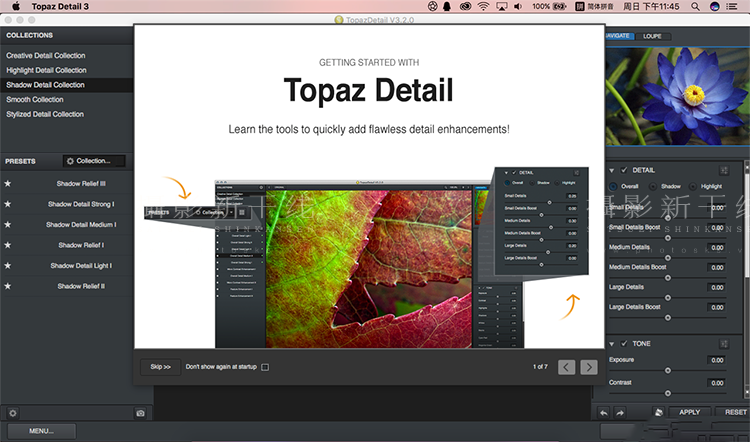Click the Large Details value field

pyautogui.click(x=717, y=287)
